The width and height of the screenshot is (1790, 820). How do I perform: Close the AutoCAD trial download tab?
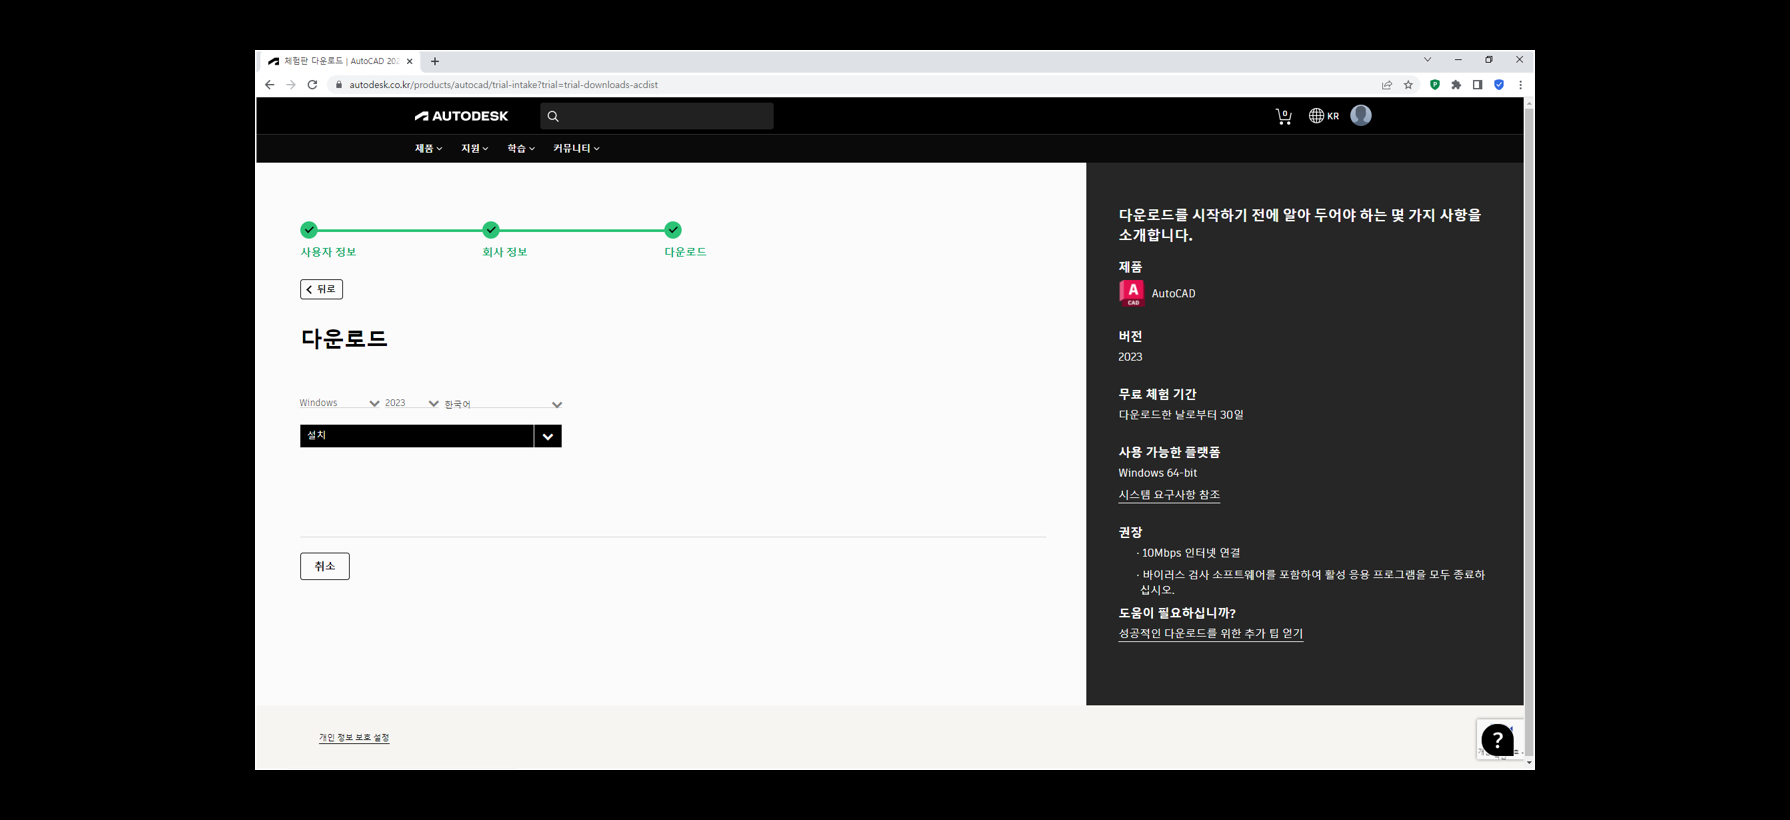point(410,61)
